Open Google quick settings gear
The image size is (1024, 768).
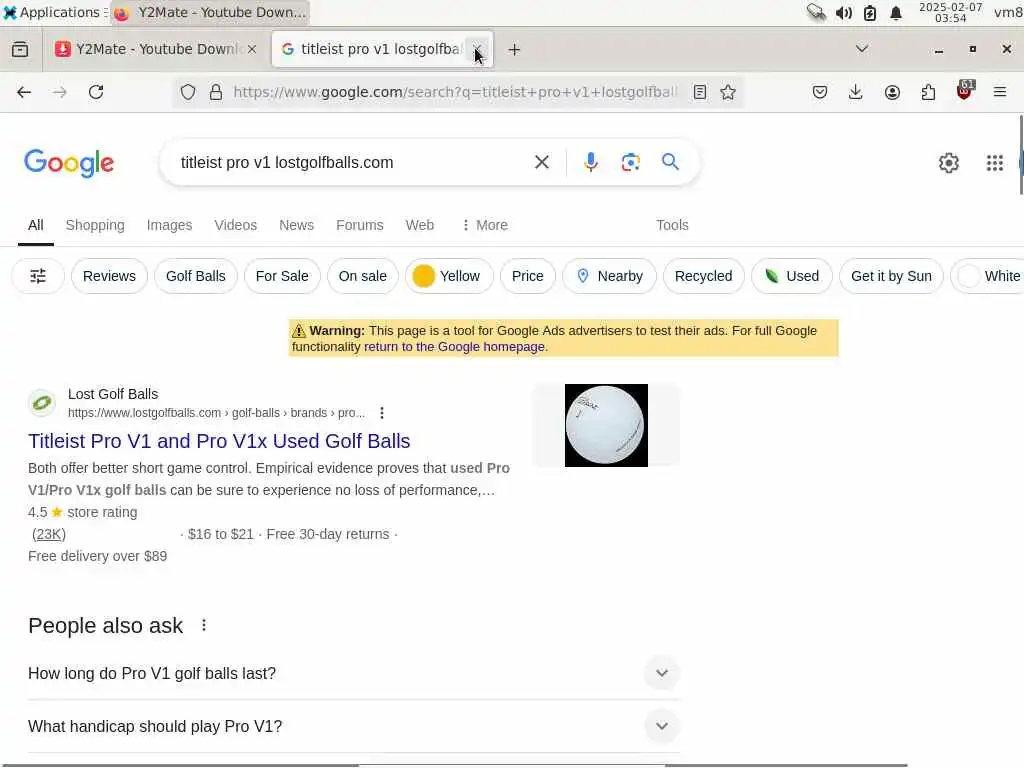948,163
